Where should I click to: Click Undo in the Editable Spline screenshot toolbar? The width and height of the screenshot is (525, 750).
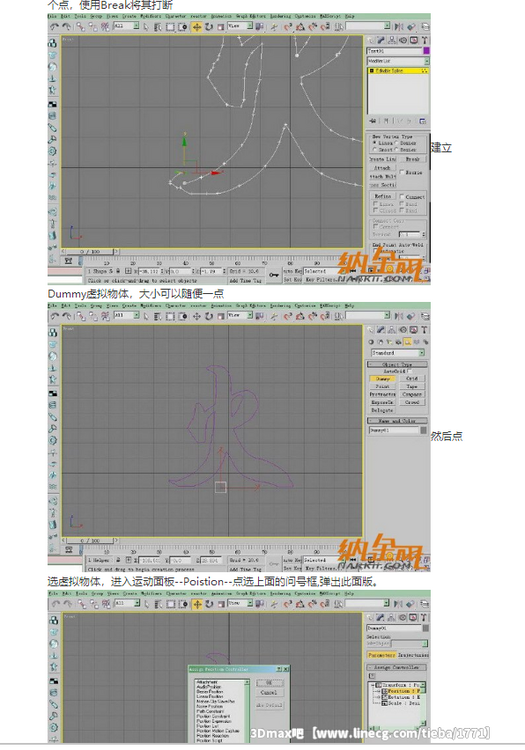(x=55, y=27)
